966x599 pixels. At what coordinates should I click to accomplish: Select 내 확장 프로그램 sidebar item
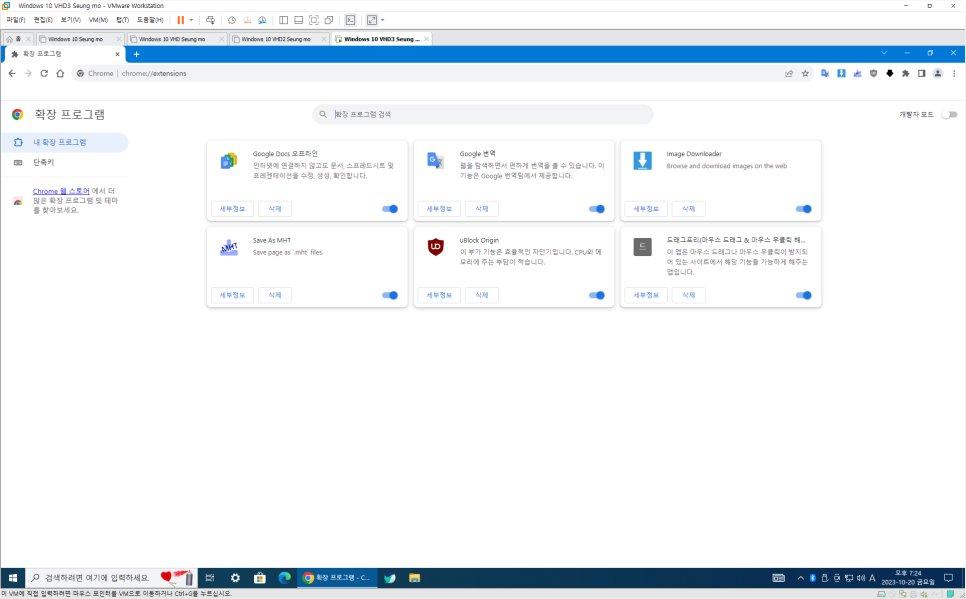[64, 142]
